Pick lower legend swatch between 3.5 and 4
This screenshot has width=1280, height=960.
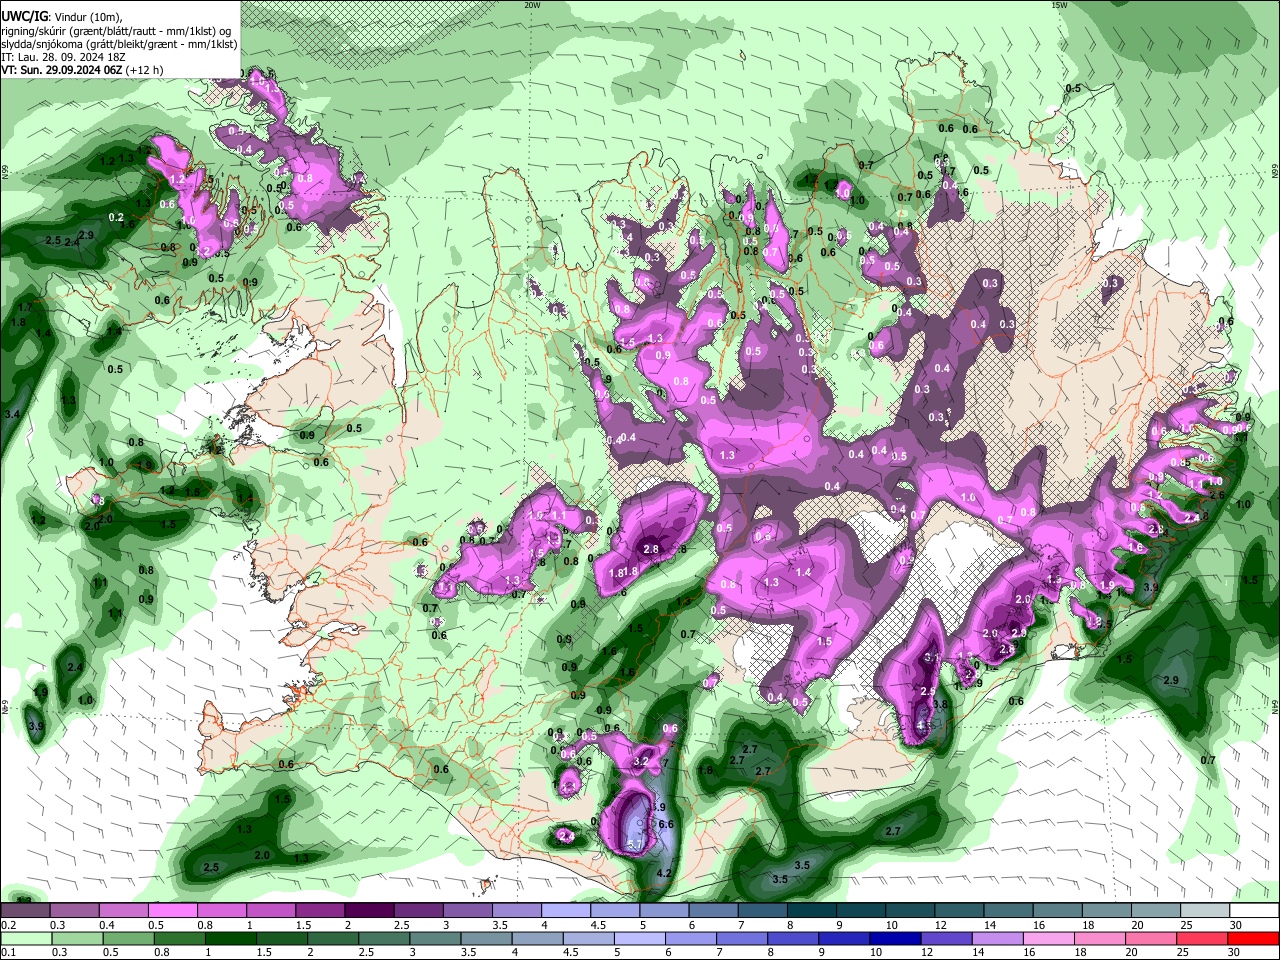point(488,939)
